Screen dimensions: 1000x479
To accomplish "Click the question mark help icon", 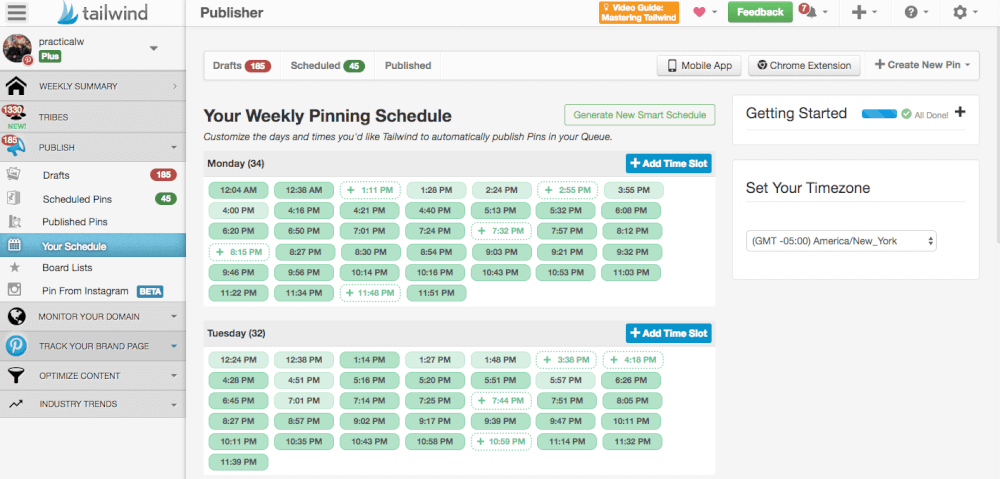I will [910, 12].
